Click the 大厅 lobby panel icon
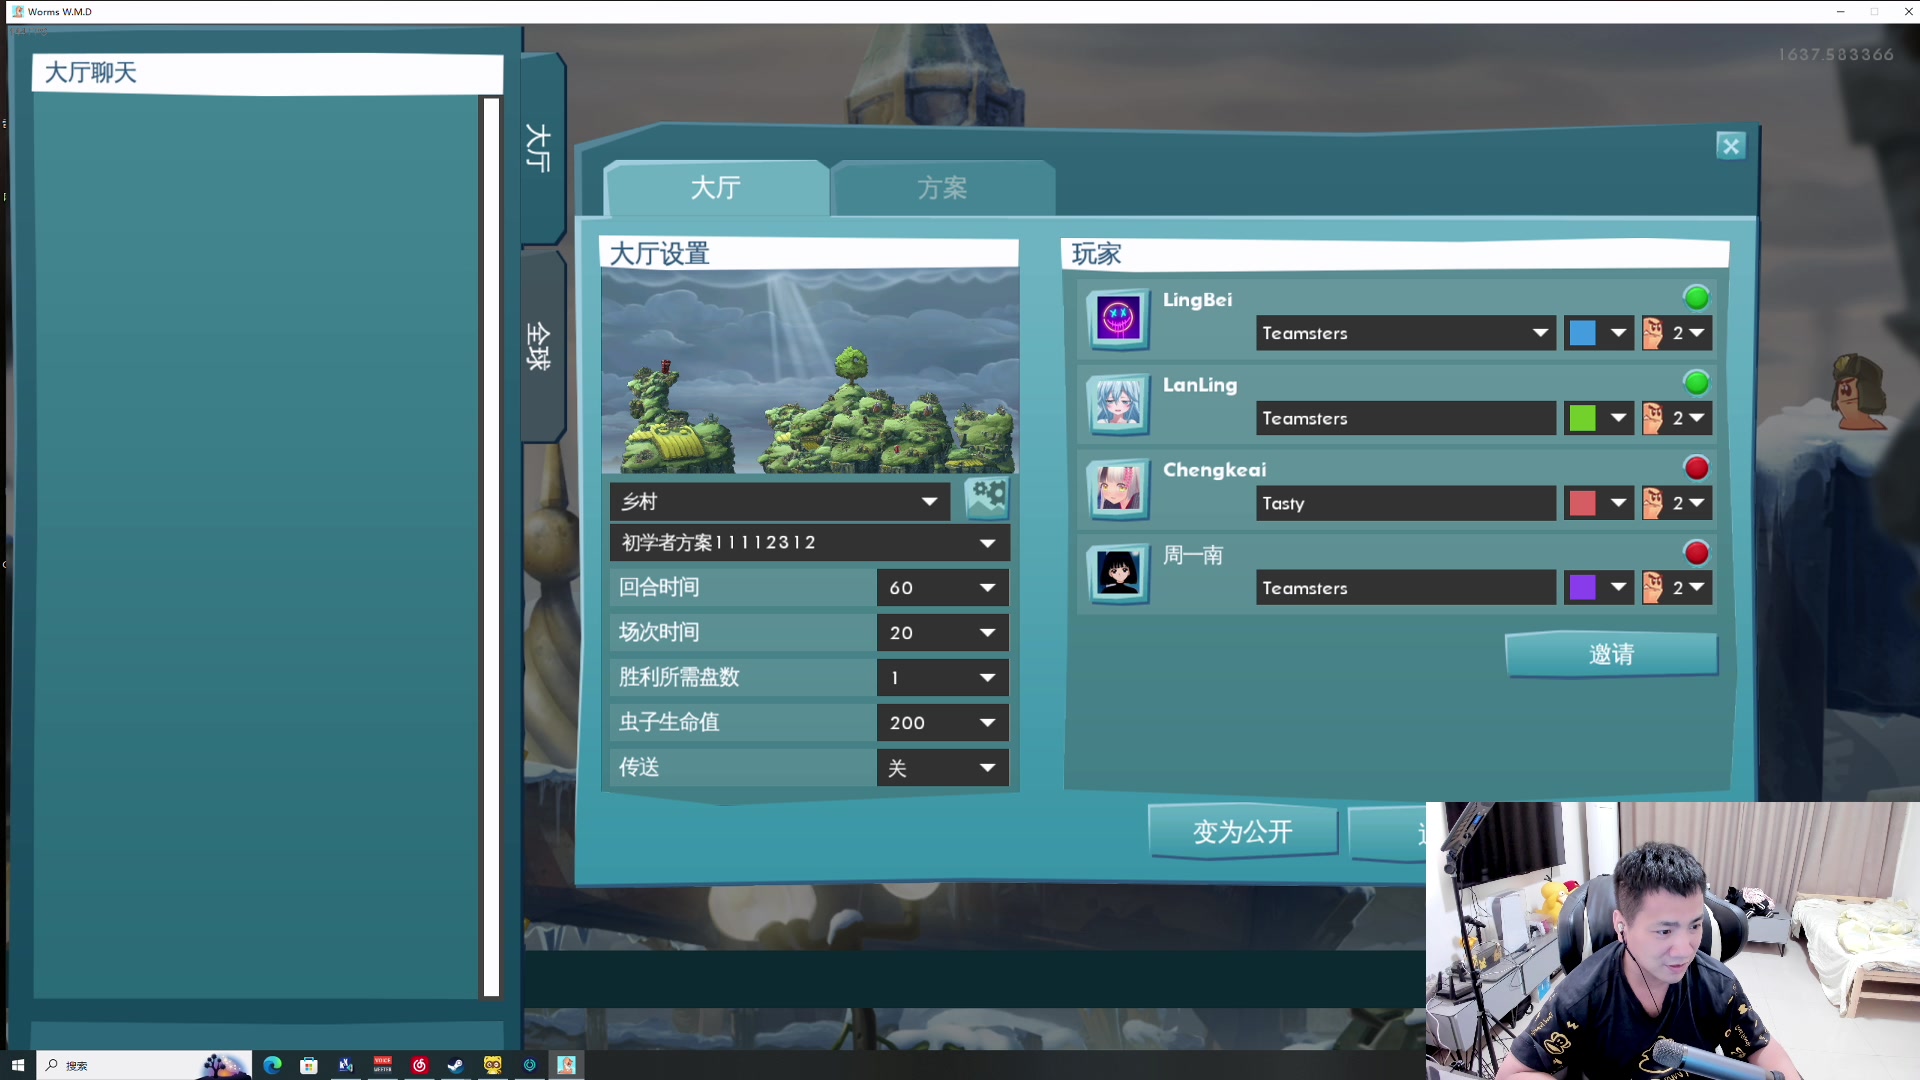 pos(537,148)
